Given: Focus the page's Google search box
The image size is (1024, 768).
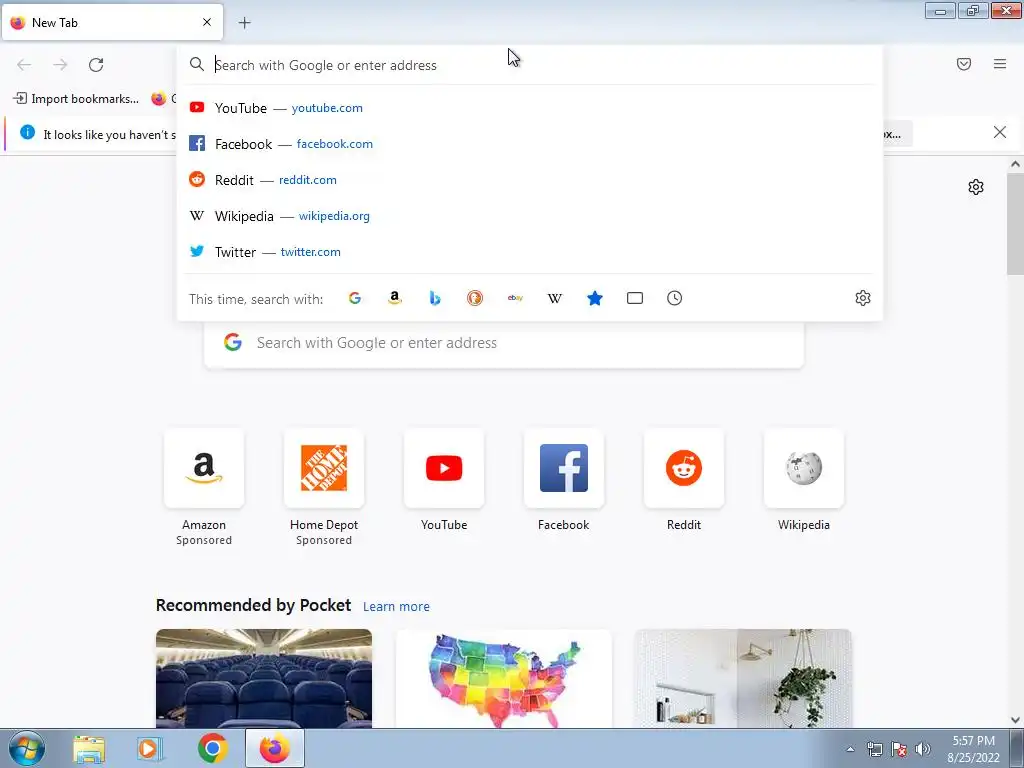Looking at the screenshot, I should [x=504, y=344].
